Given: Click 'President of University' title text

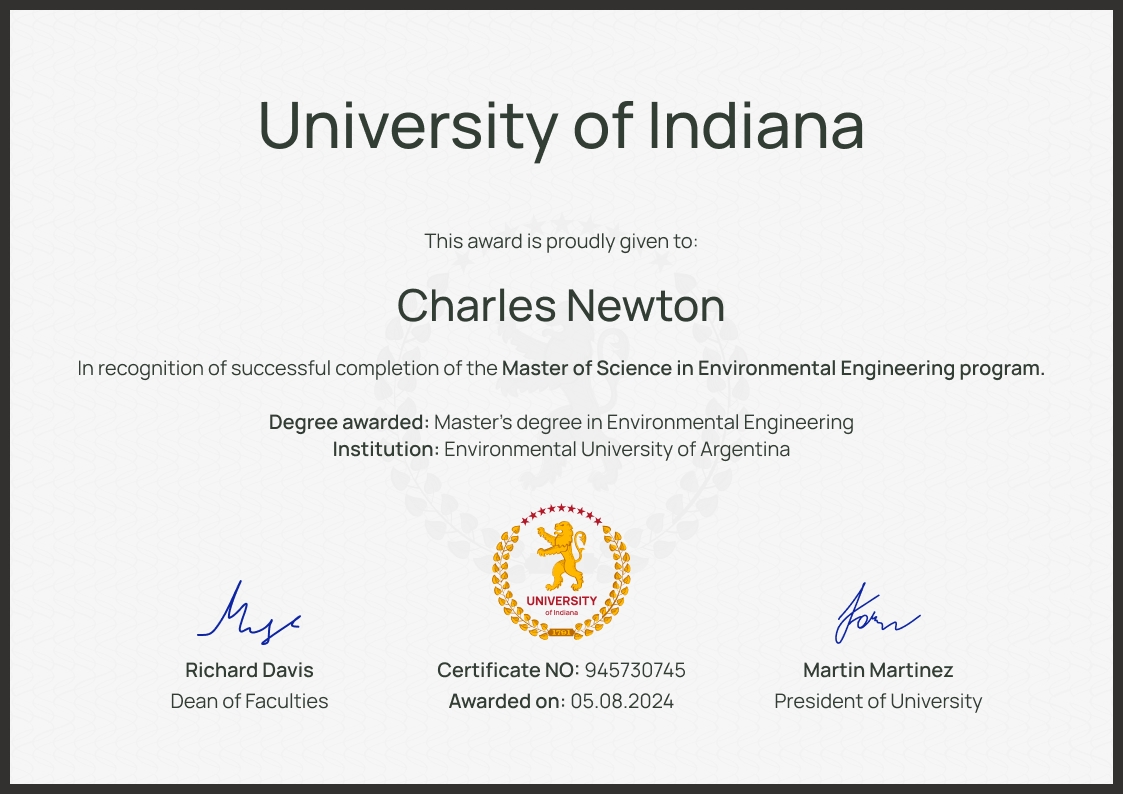Looking at the screenshot, I should tap(877, 701).
